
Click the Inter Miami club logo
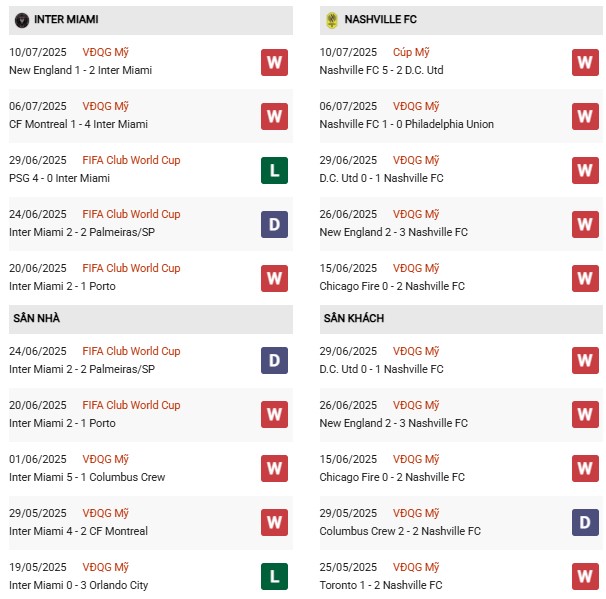[x=20, y=20]
